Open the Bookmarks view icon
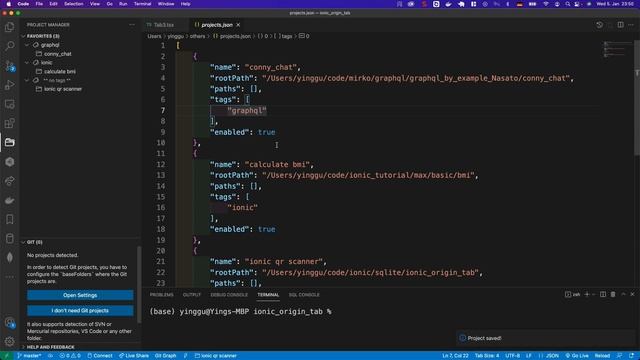The width and height of the screenshot is (640, 360). pos(9,219)
